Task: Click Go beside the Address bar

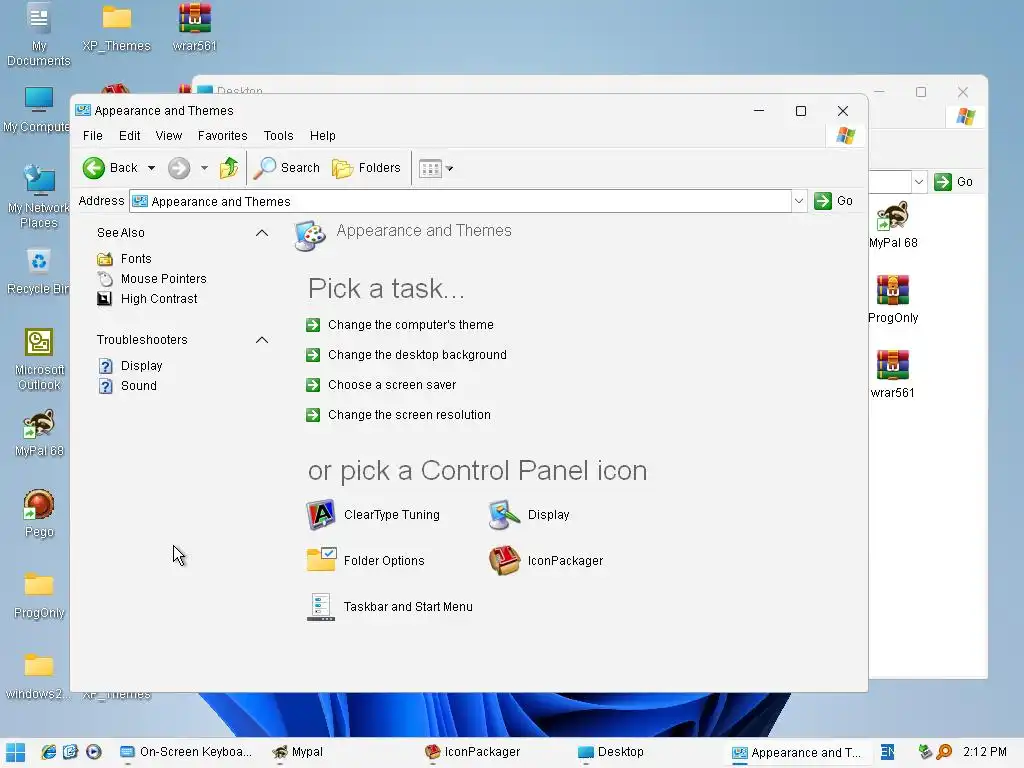Action: 834,201
